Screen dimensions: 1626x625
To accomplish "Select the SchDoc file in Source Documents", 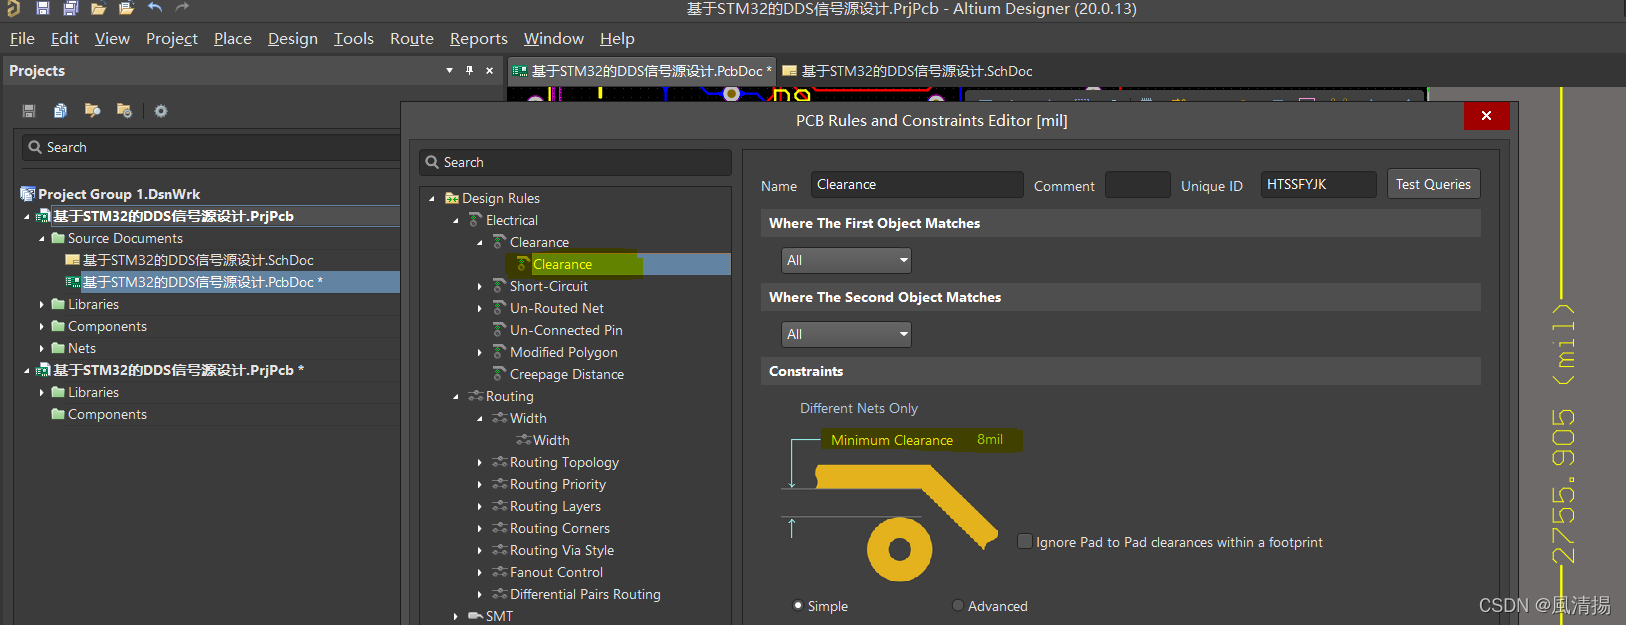I will coord(198,260).
